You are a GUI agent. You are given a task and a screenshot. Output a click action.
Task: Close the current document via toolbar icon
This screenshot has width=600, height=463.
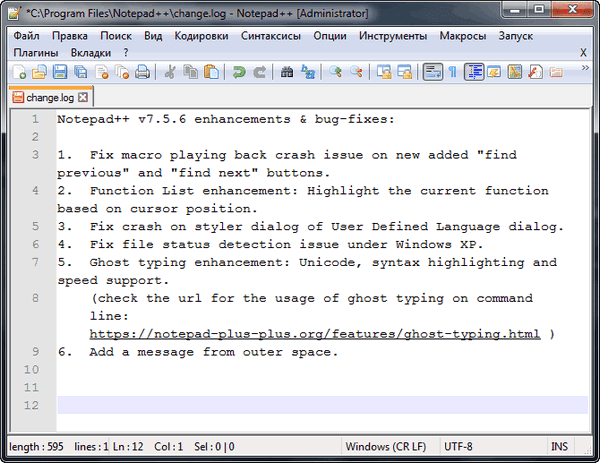(102, 72)
